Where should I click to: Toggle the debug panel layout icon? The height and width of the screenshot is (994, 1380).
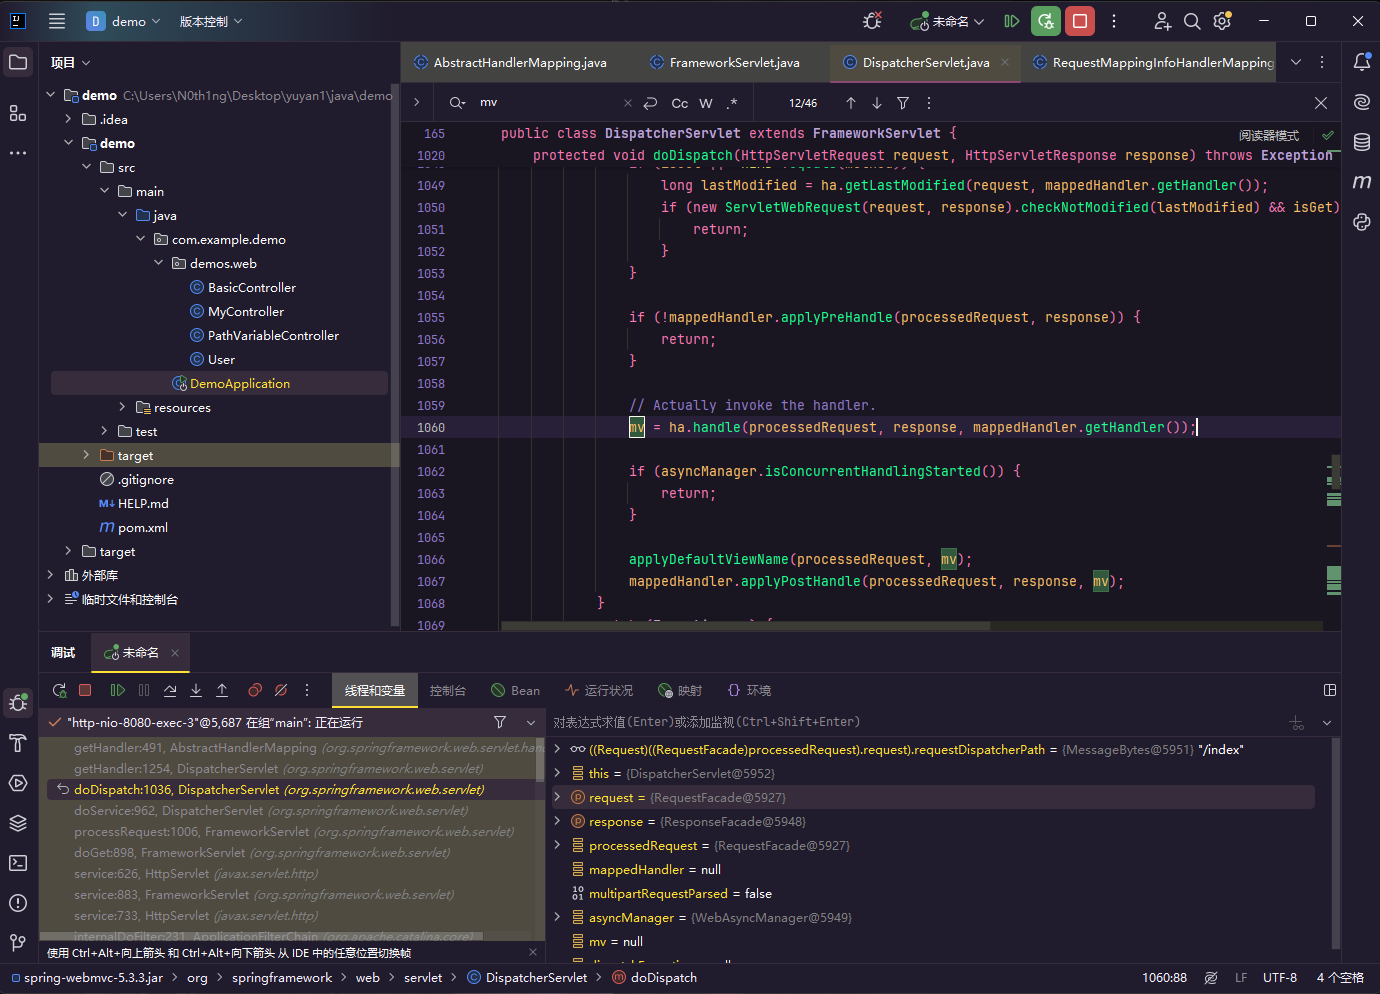(1330, 690)
